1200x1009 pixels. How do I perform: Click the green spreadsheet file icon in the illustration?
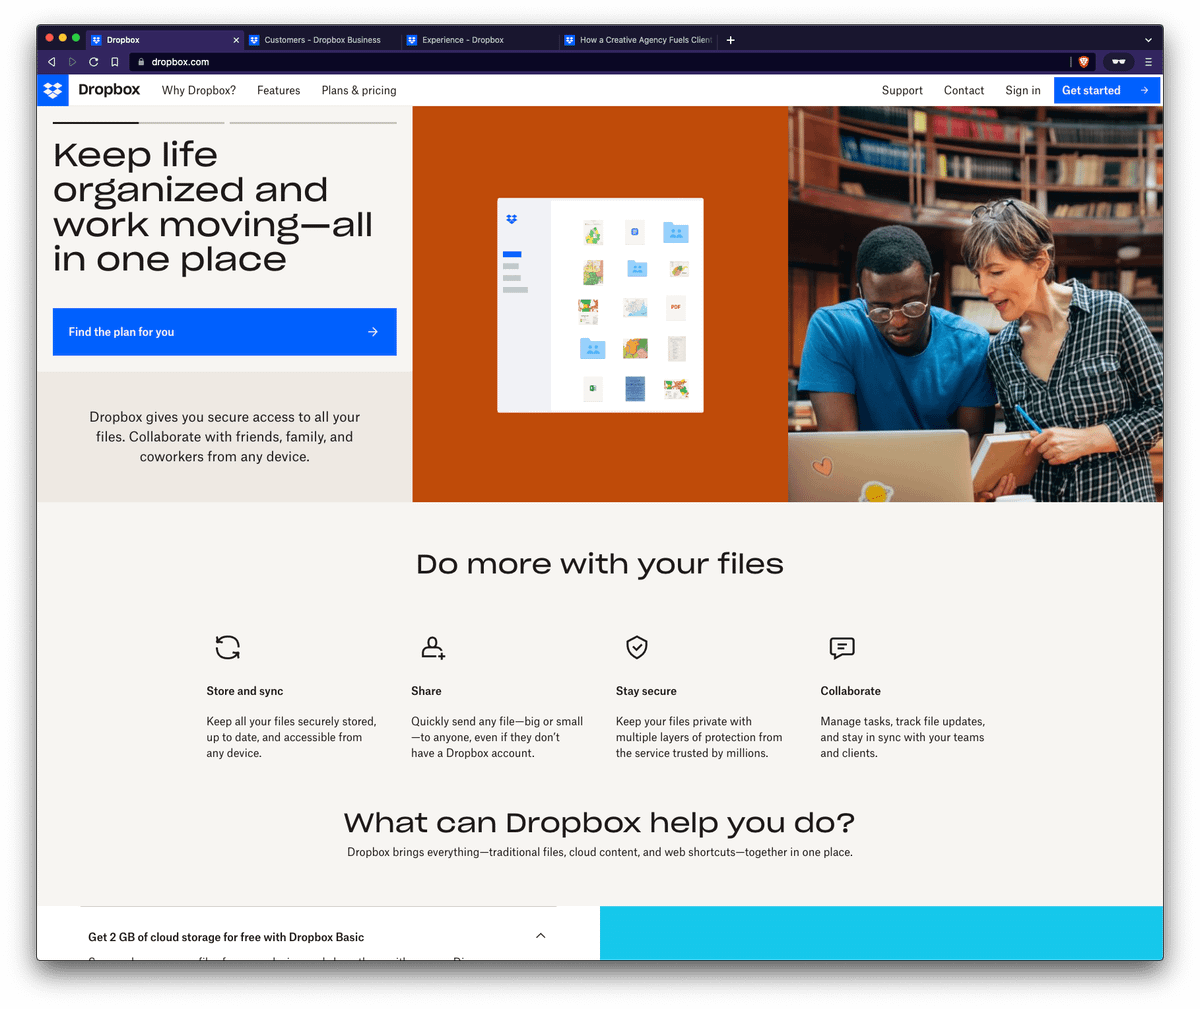[592, 388]
